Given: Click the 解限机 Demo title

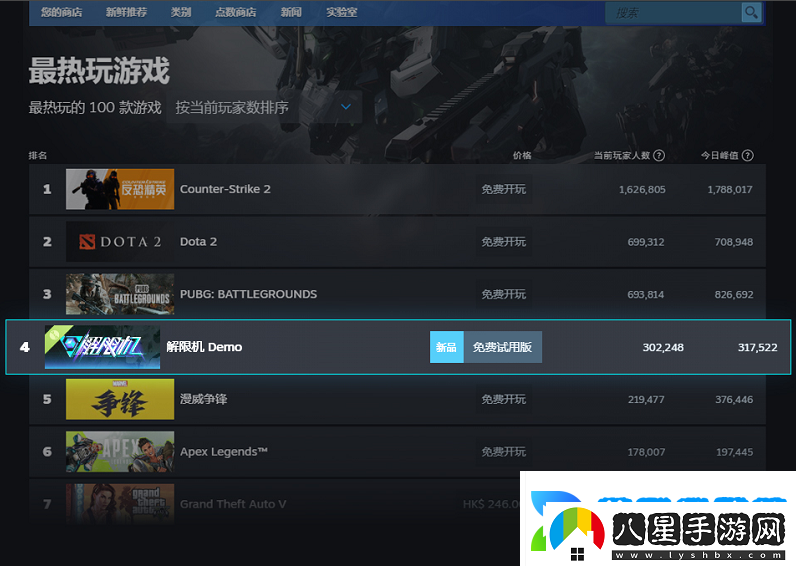Looking at the screenshot, I should (x=204, y=347).
